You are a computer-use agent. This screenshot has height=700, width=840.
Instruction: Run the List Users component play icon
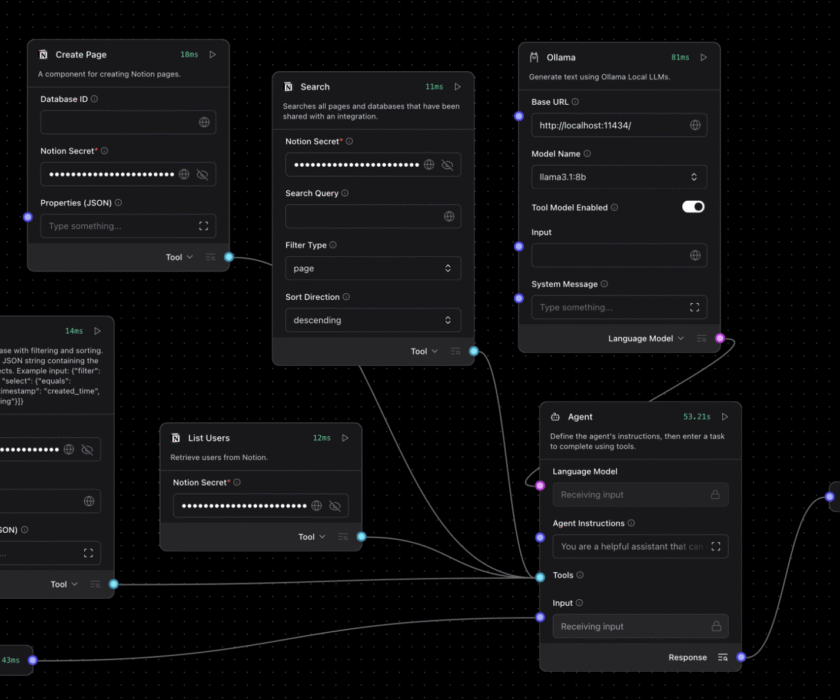346,438
